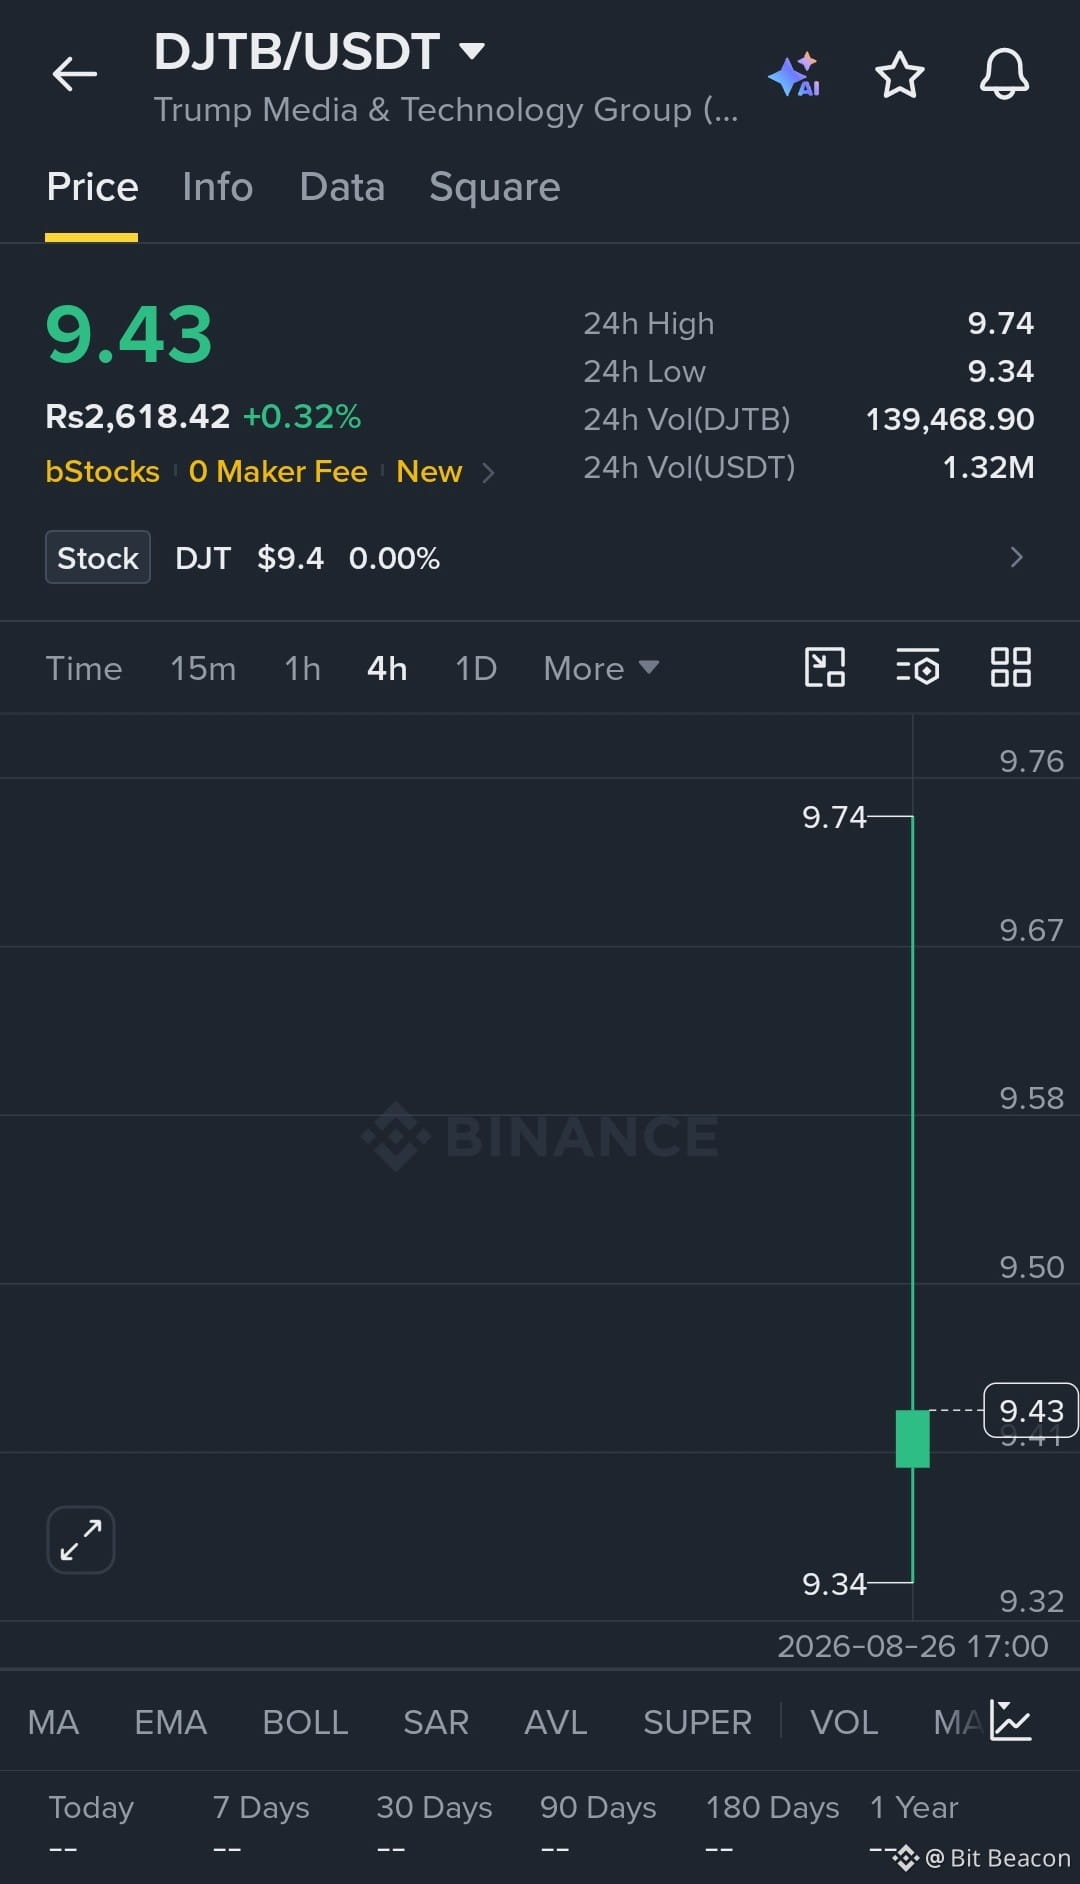Image resolution: width=1080 pixels, height=1884 pixels.
Task: Open the DJT stock row chevron
Action: coord(1017,557)
